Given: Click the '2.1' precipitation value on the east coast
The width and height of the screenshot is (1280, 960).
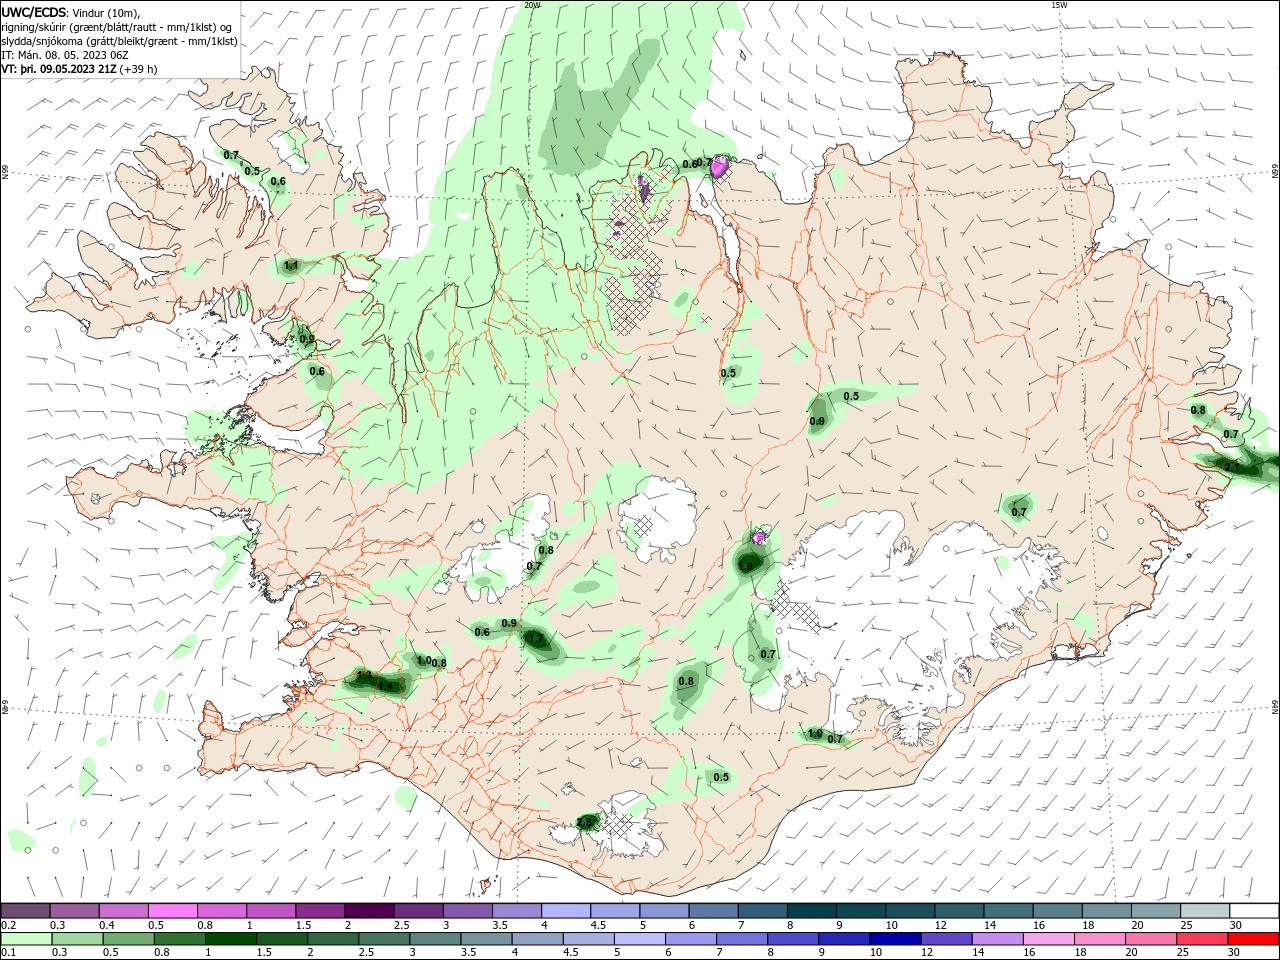Looking at the screenshot, I should [1232, 466].
